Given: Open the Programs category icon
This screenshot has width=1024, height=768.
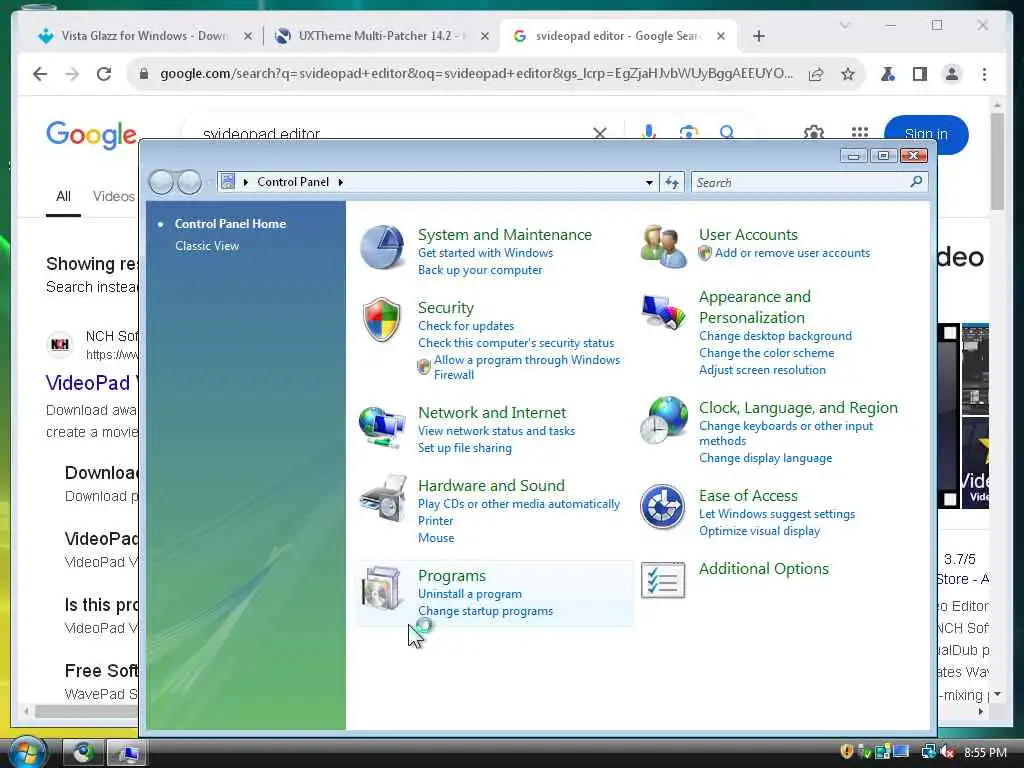Looking at the screenshot, I should click(x=382, y=588).
